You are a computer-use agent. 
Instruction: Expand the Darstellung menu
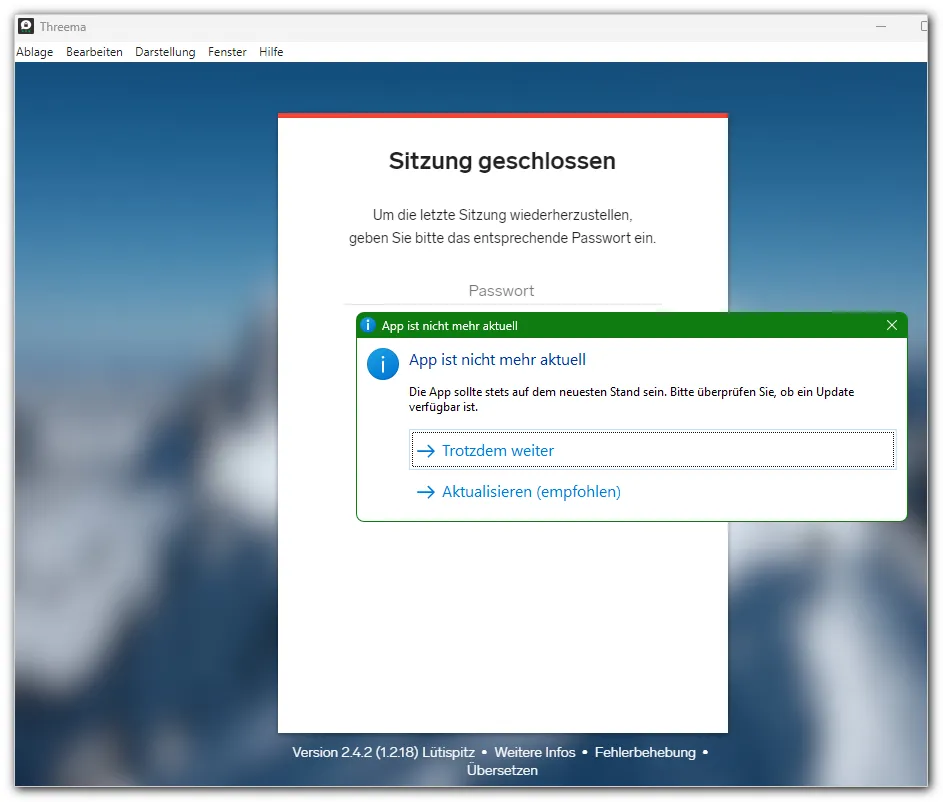165,52
